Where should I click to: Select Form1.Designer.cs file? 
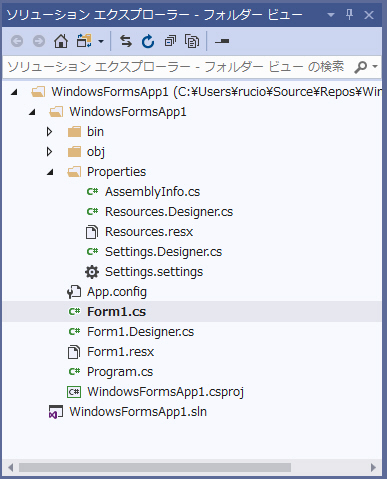pos(140,332)
